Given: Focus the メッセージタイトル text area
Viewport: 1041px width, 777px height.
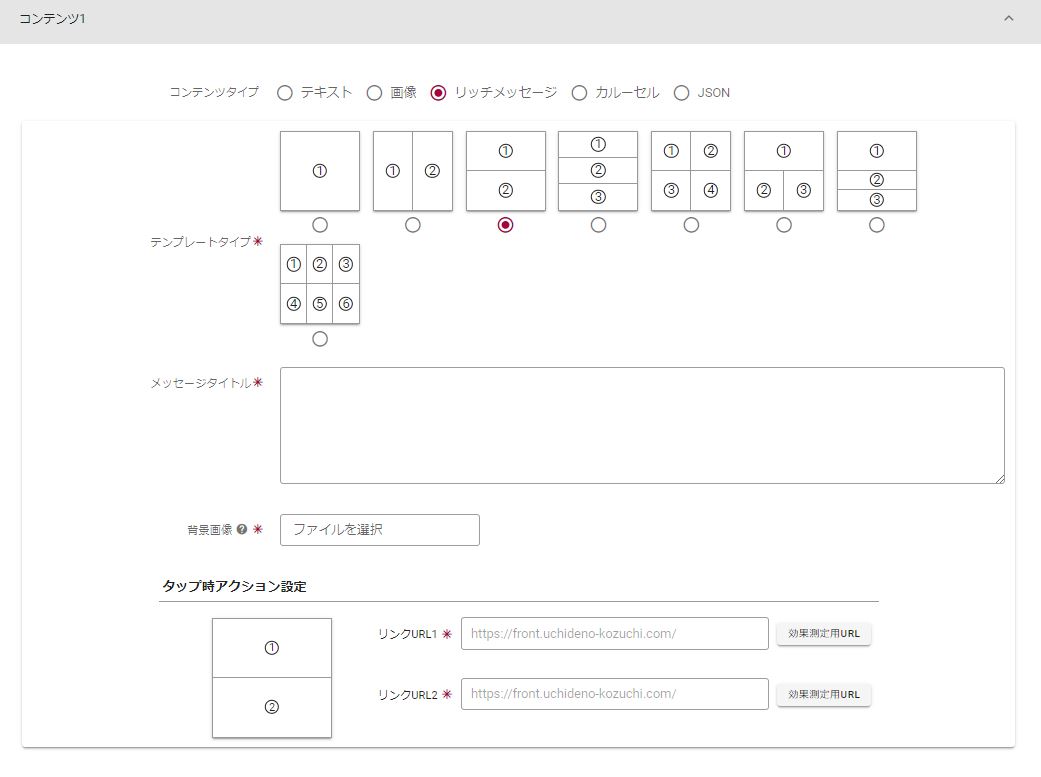Looking at the screenshot, I should pyautogui.click(x=642, y=425).
